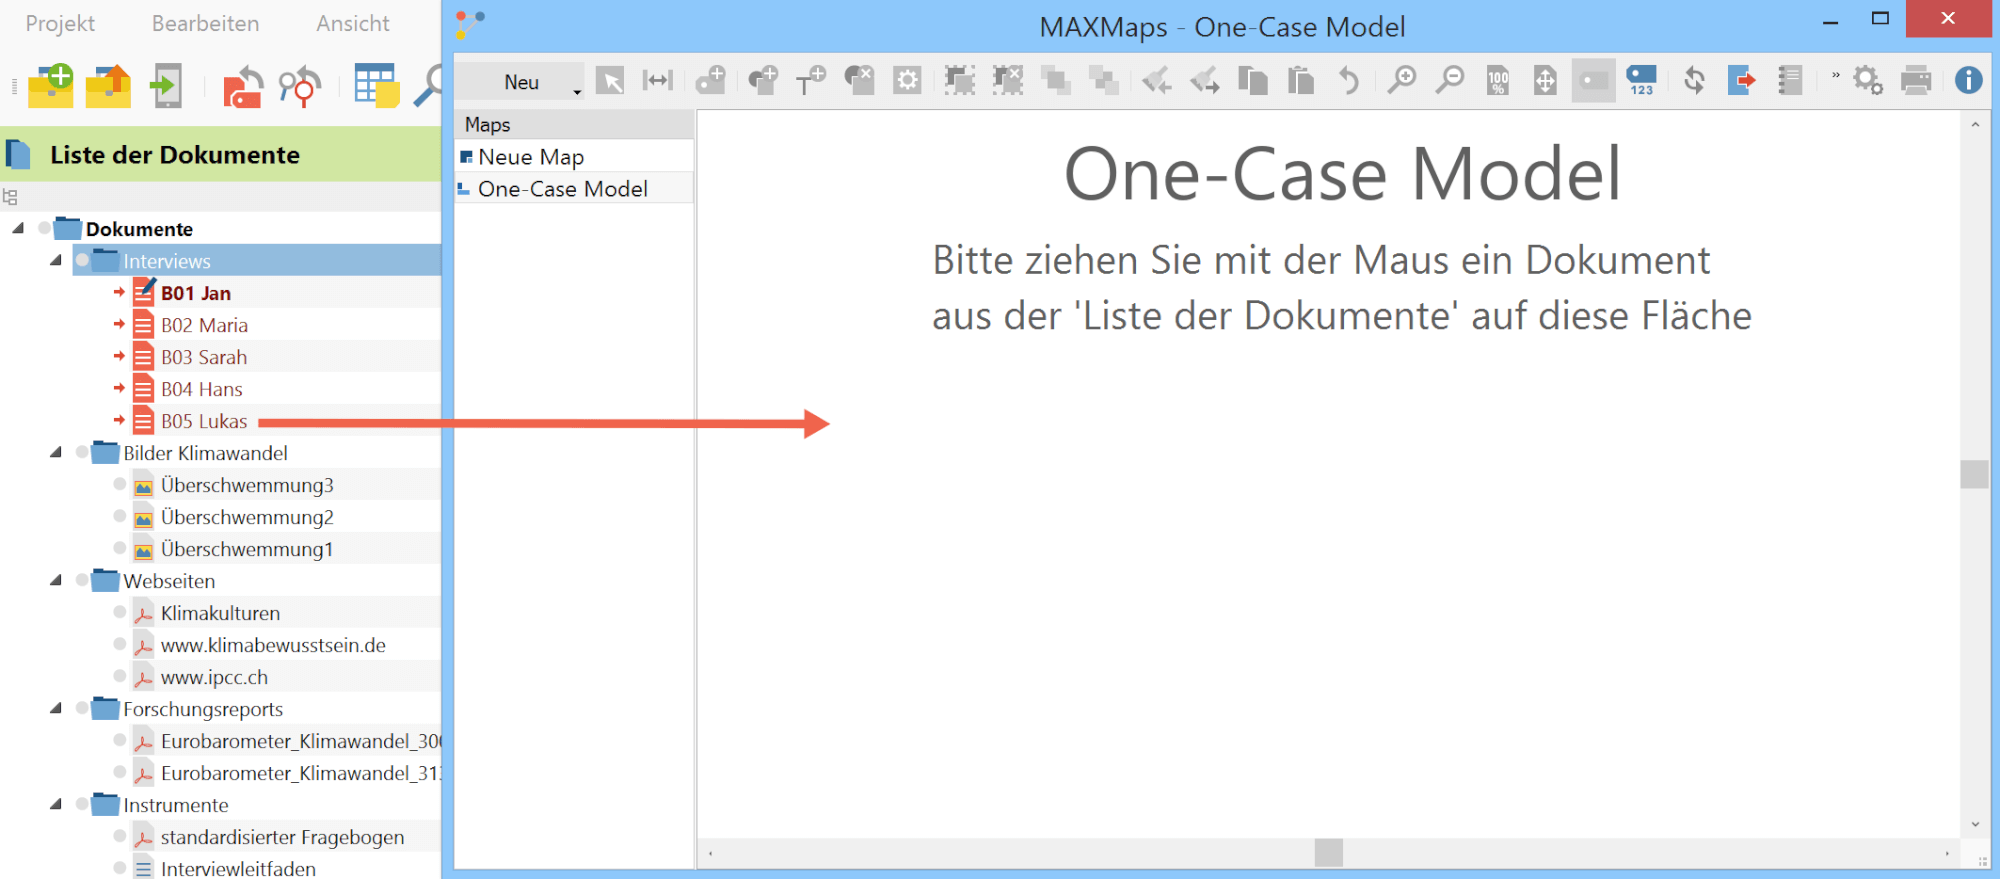Reset map zoom to 100%

[1498, 80]
